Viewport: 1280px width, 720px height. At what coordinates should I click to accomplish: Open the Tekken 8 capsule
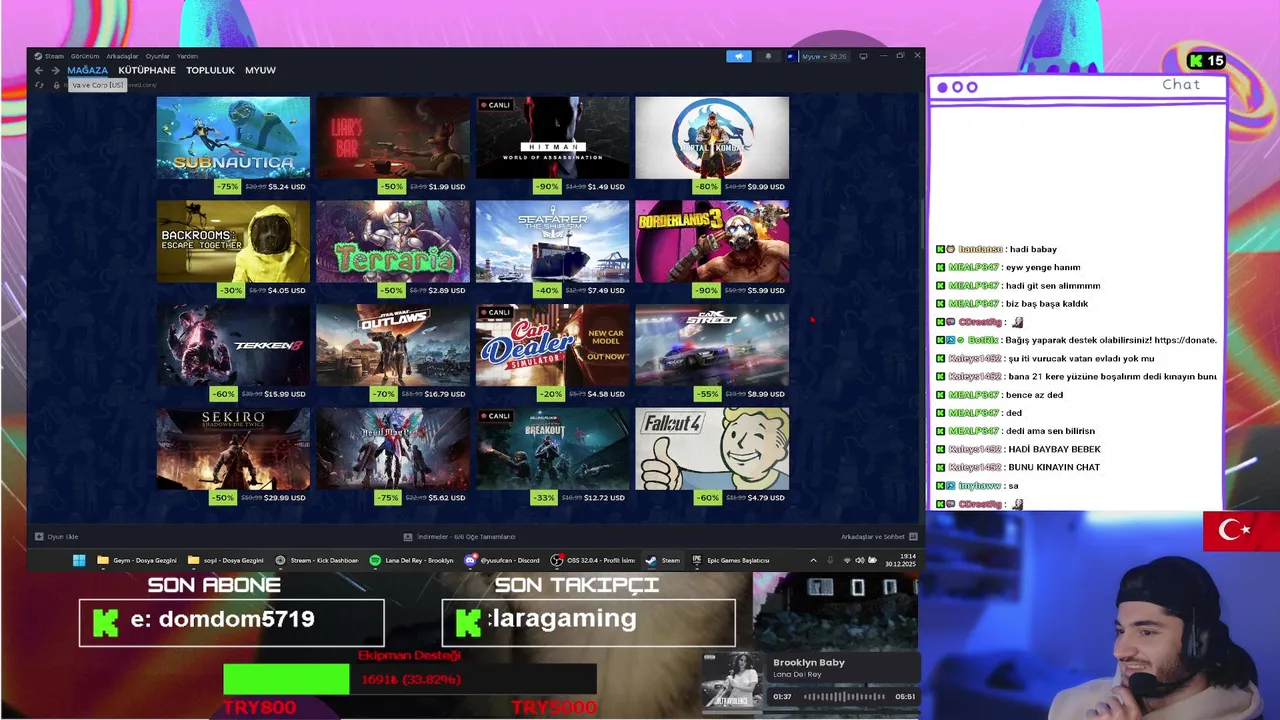pos(233,345)
